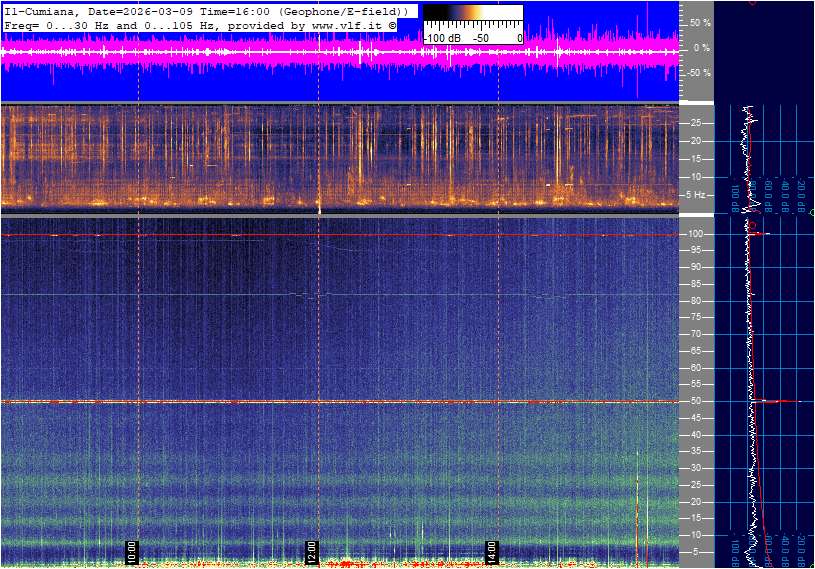Click the 100 Hz peak in spectrum graph

tap(760, 234)
